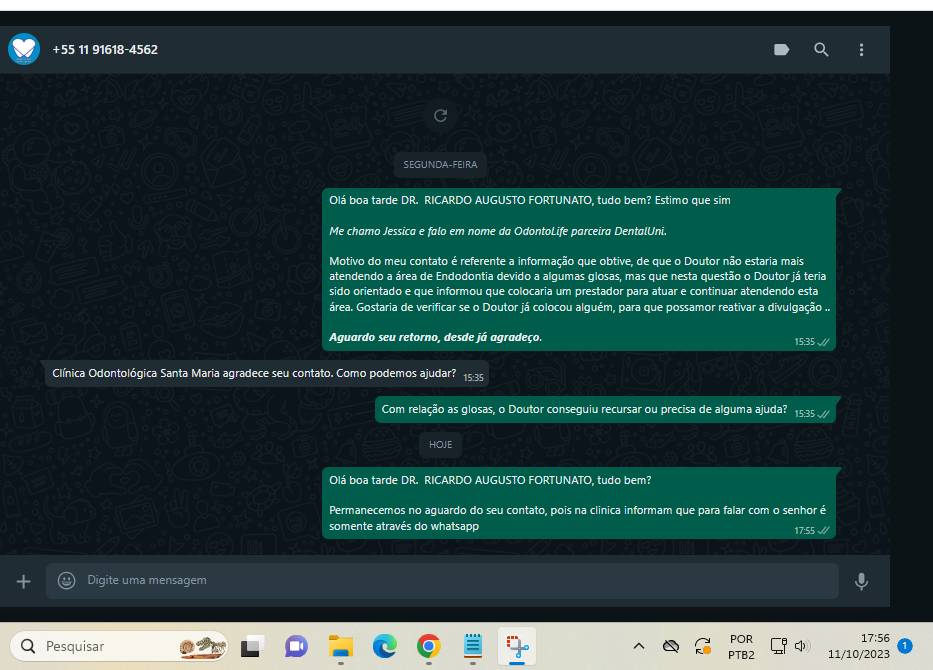The width and height of the screenshot is (933, 670).
Task: Open Task View on the taskbar
Action: pyautogui.click(x=252, y=646)
